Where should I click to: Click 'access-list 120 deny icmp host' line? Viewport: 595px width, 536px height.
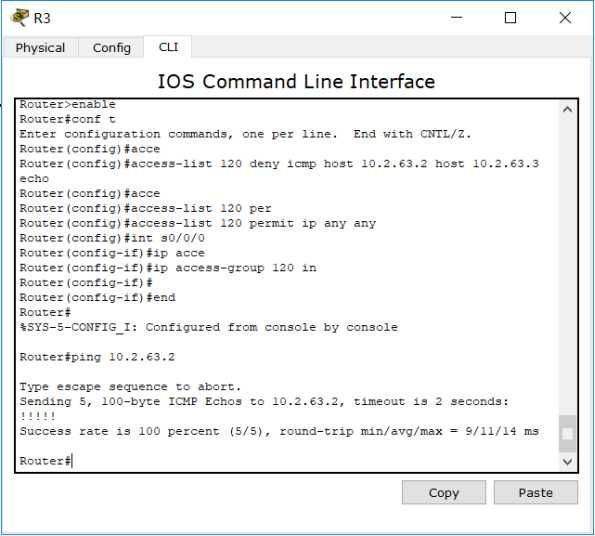point(279,163)
